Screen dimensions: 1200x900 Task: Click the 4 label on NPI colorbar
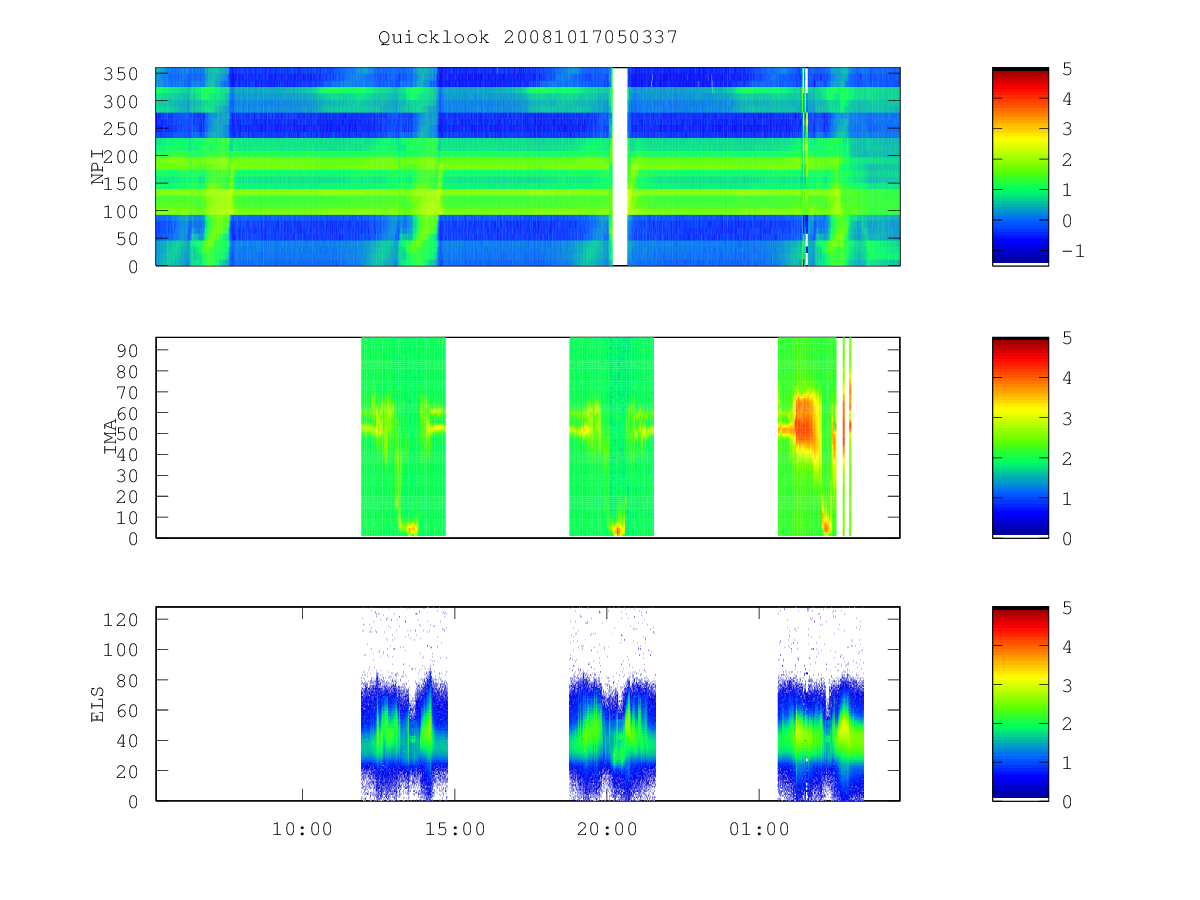[x=1066, y=98]
